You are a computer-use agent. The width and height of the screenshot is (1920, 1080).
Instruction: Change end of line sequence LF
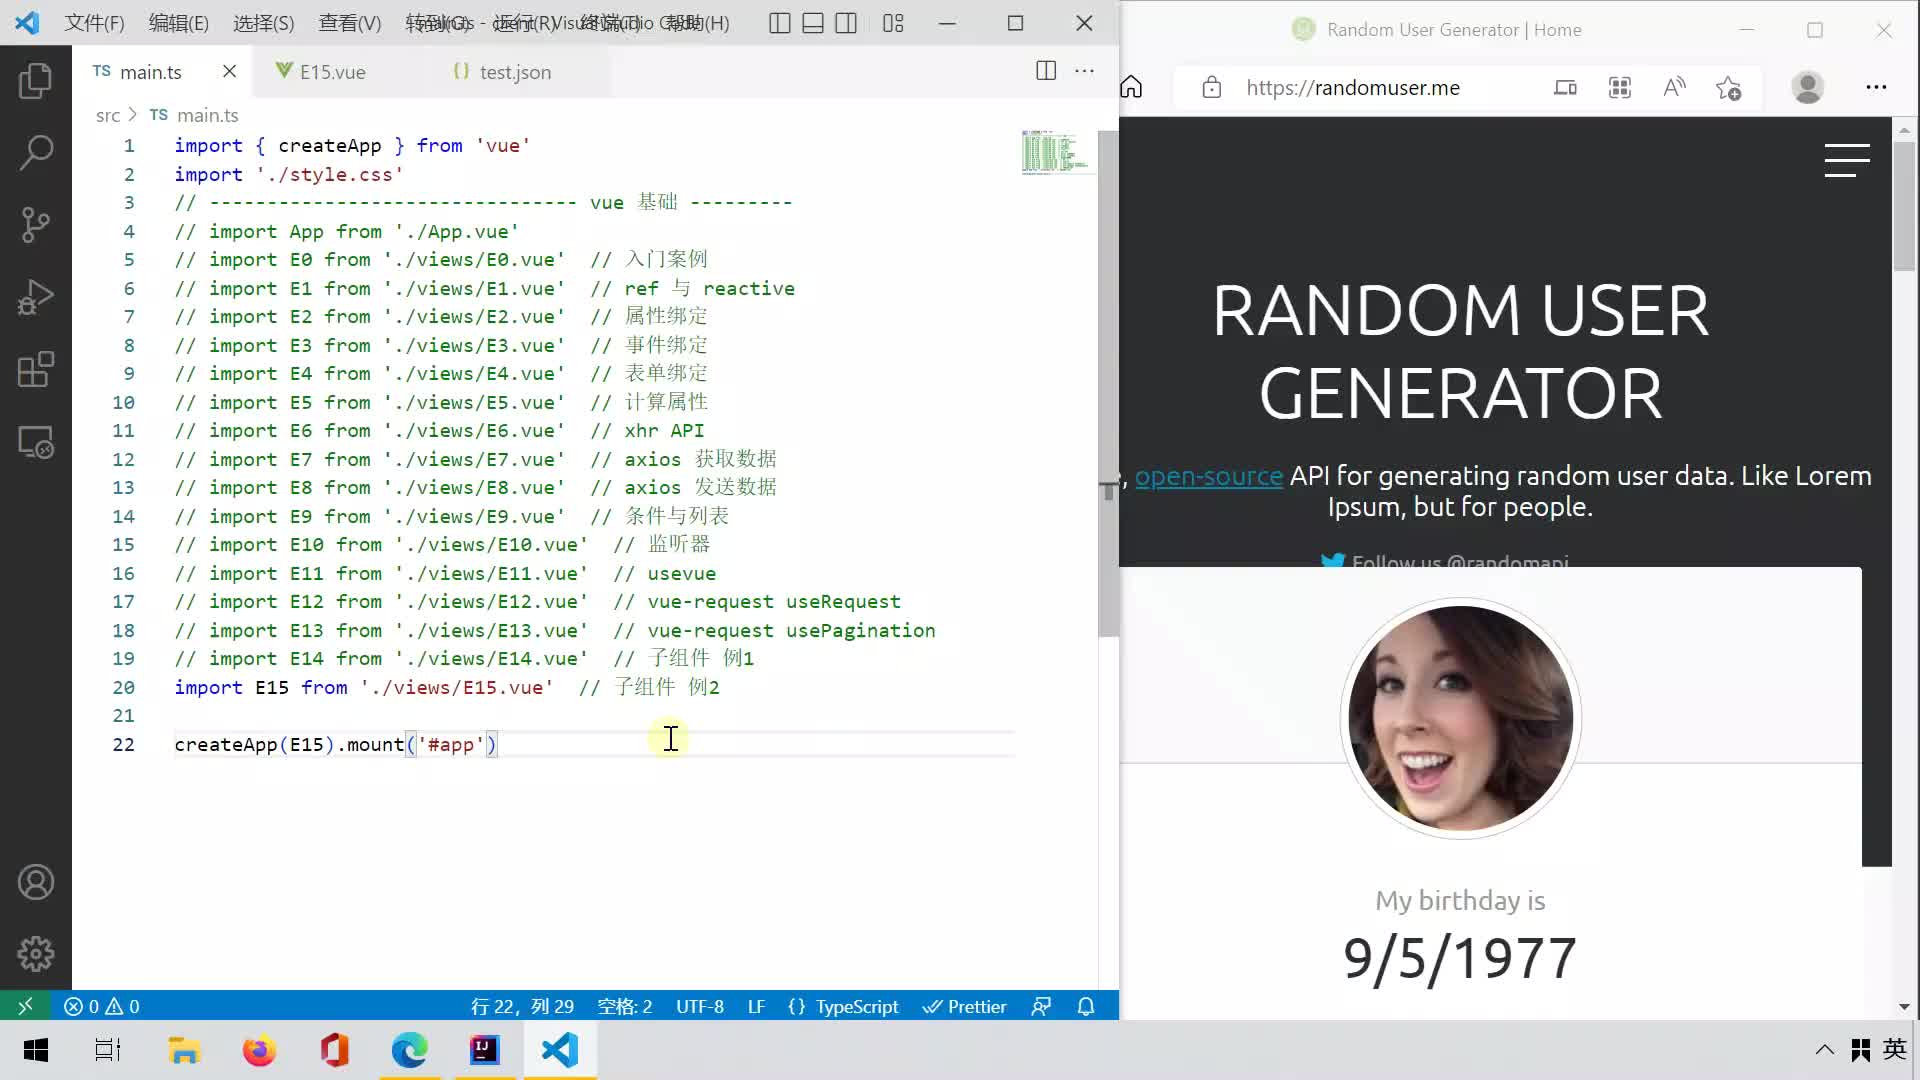(x=756, y=1006)
